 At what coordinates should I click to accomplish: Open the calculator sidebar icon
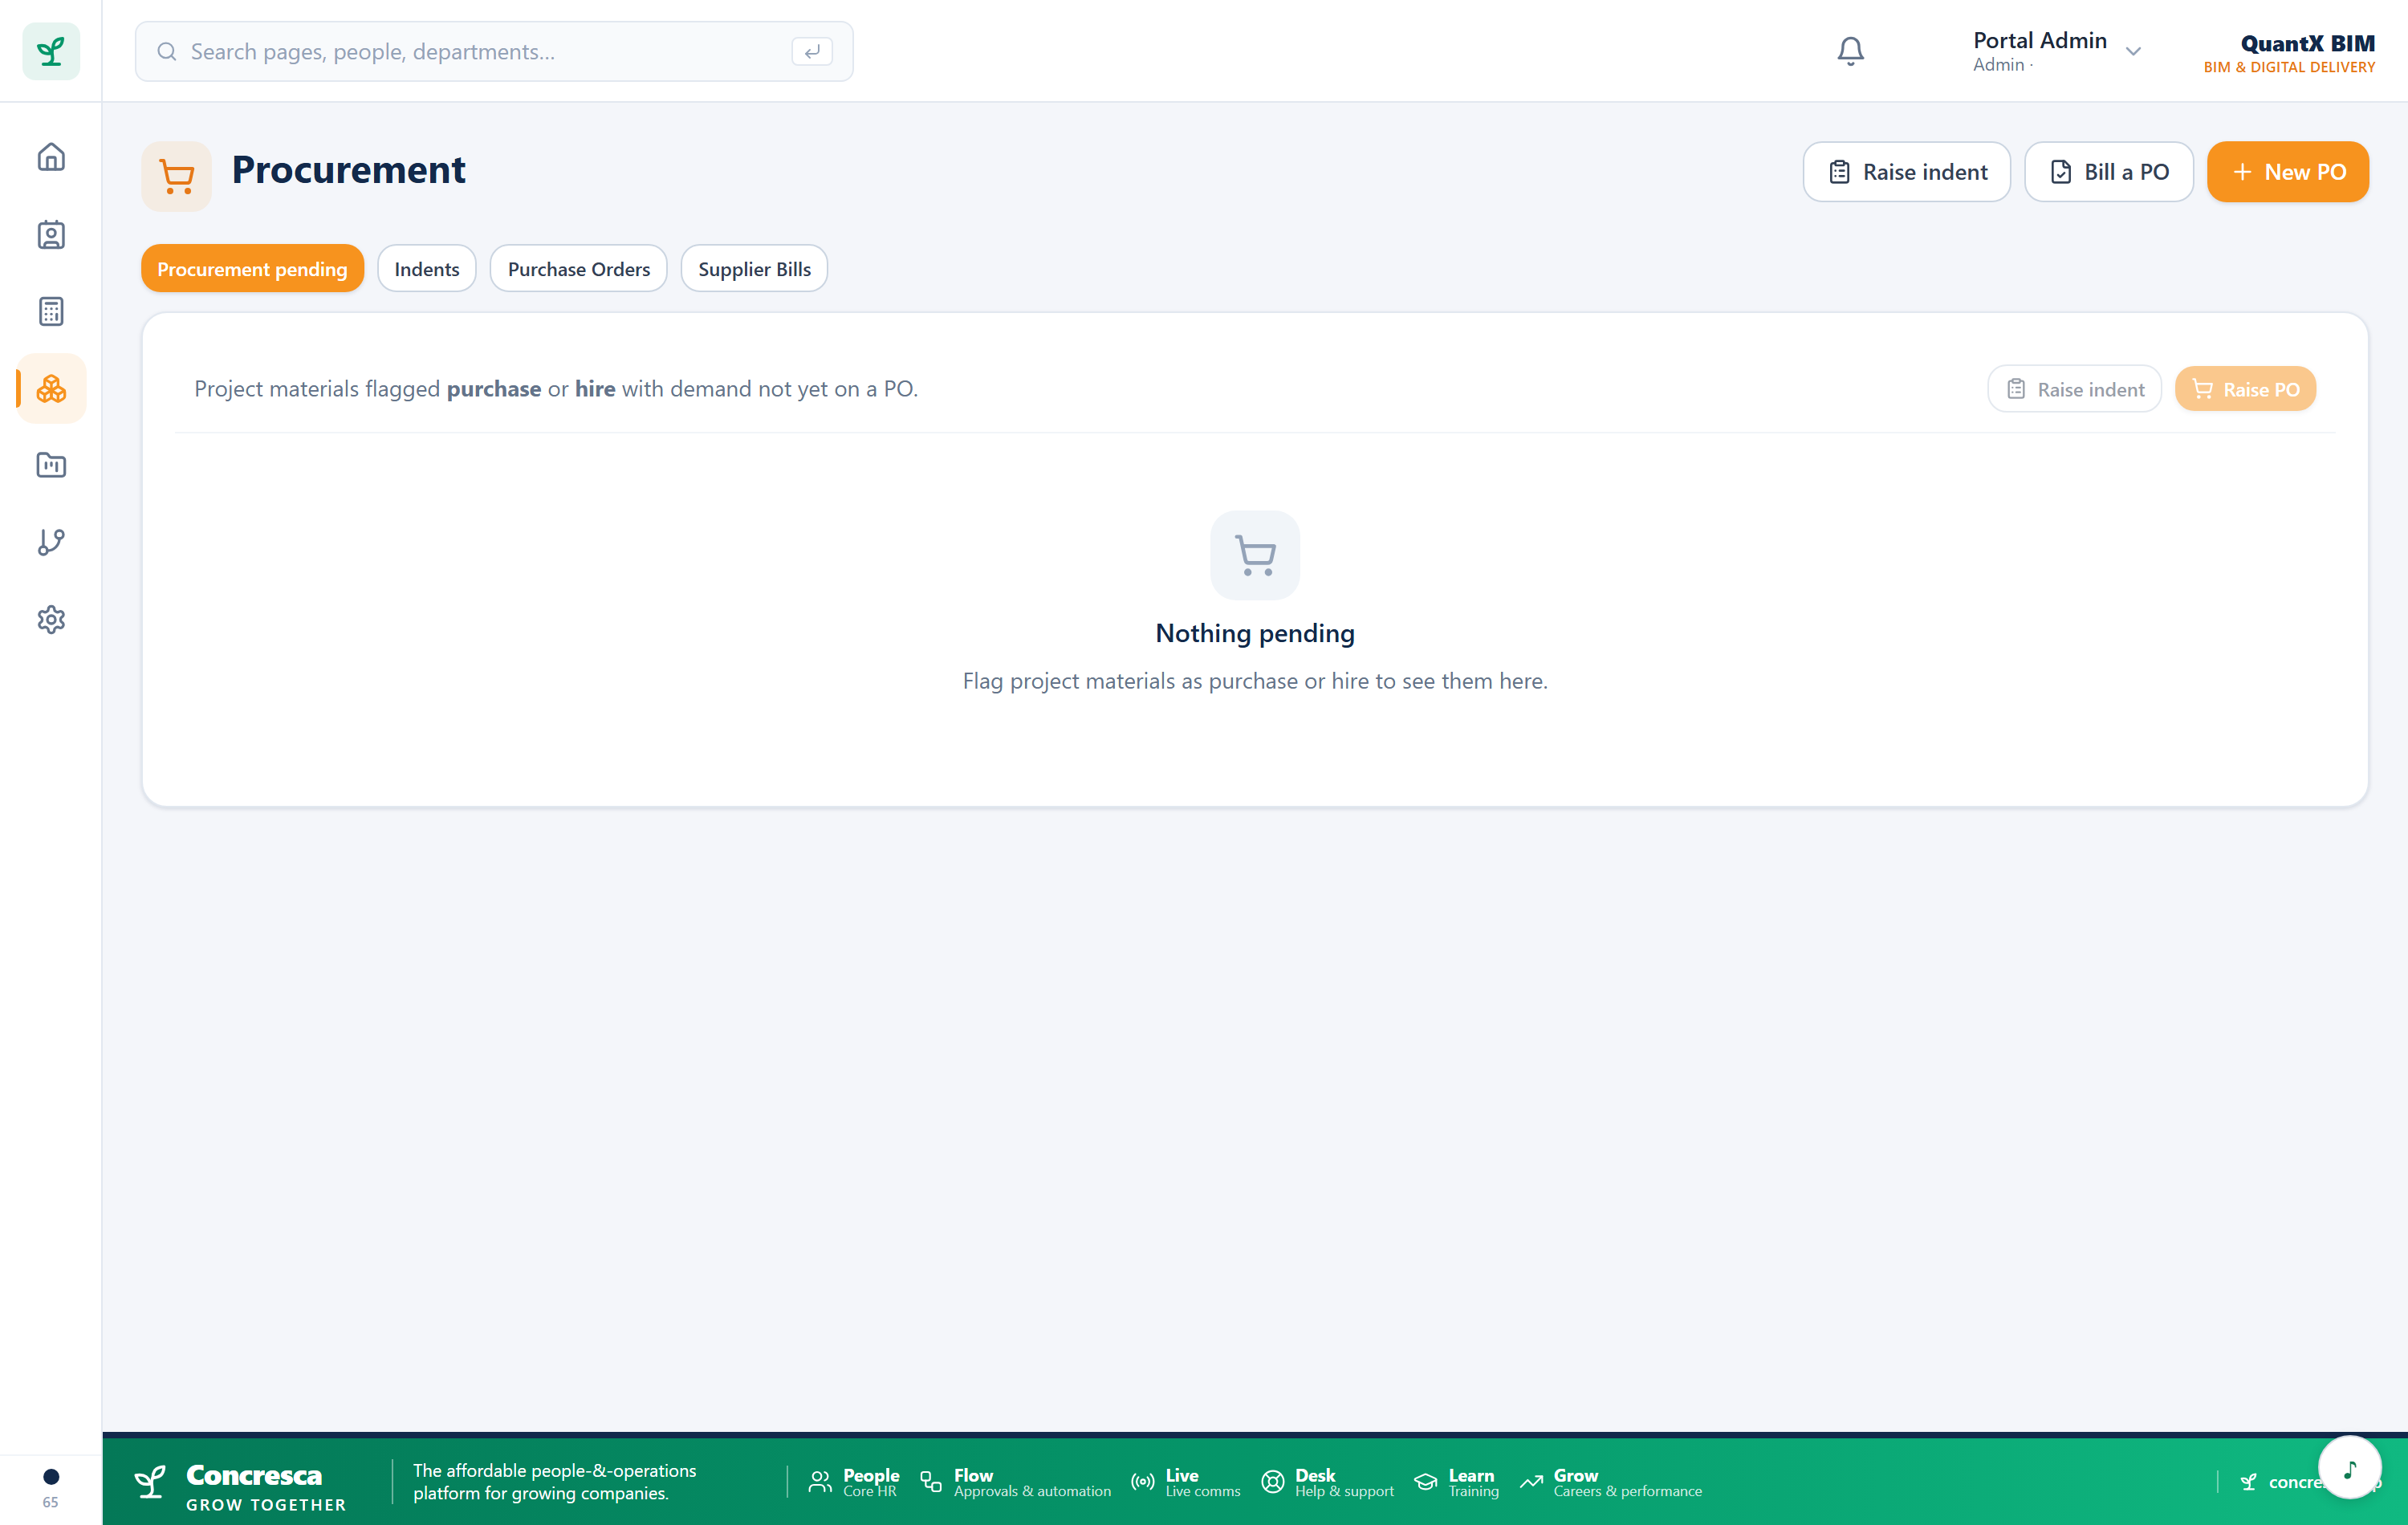tap(51, 311)
